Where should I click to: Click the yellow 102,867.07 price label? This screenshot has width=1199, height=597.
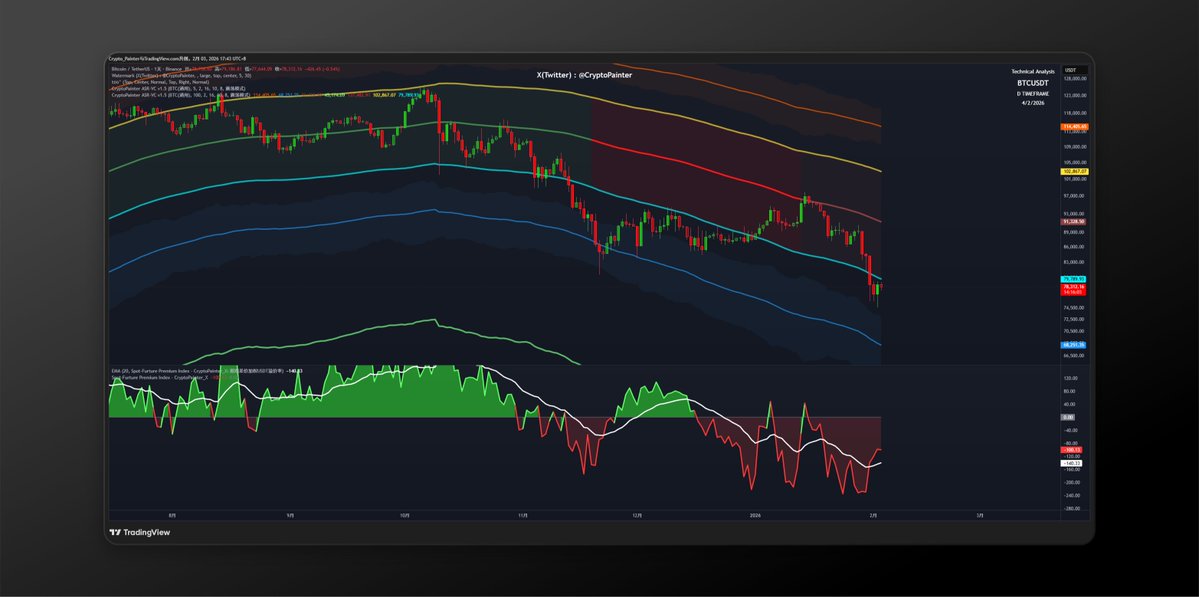pos(1074,171)
